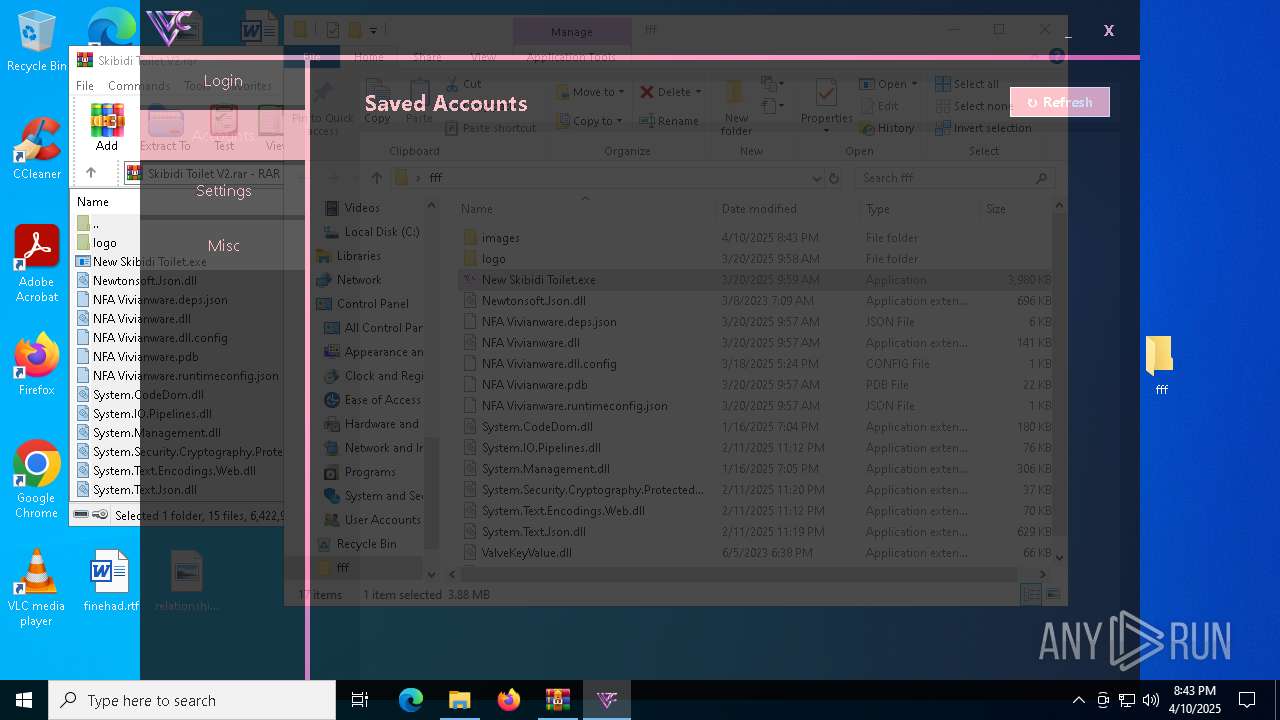Viewport: 1280px width, 720px height.
Task: Open CCleaner desktop shortcut
Action: coord(37,148)
